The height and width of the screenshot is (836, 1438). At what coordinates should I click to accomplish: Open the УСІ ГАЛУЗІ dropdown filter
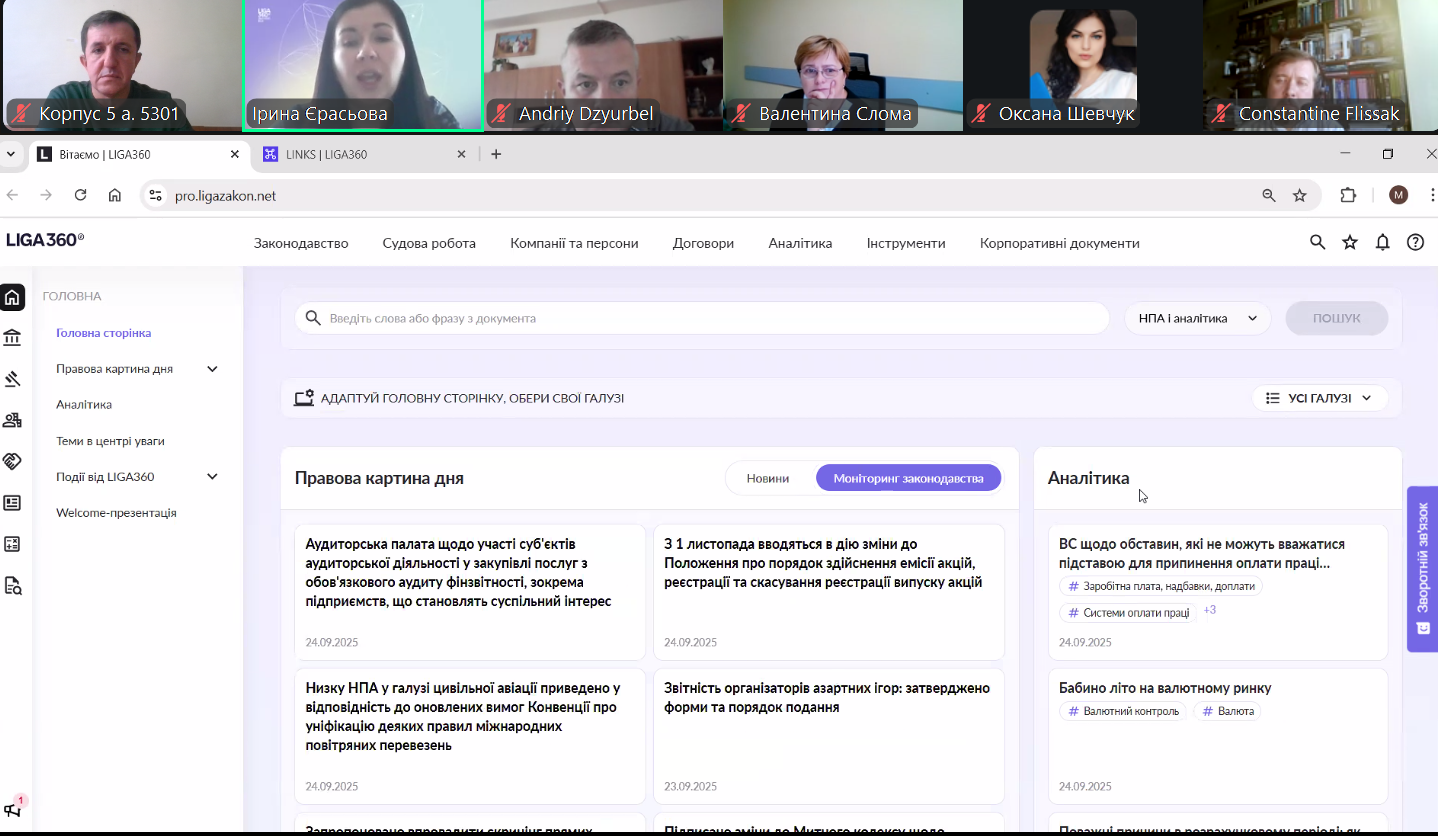[x=1319, y=398]
